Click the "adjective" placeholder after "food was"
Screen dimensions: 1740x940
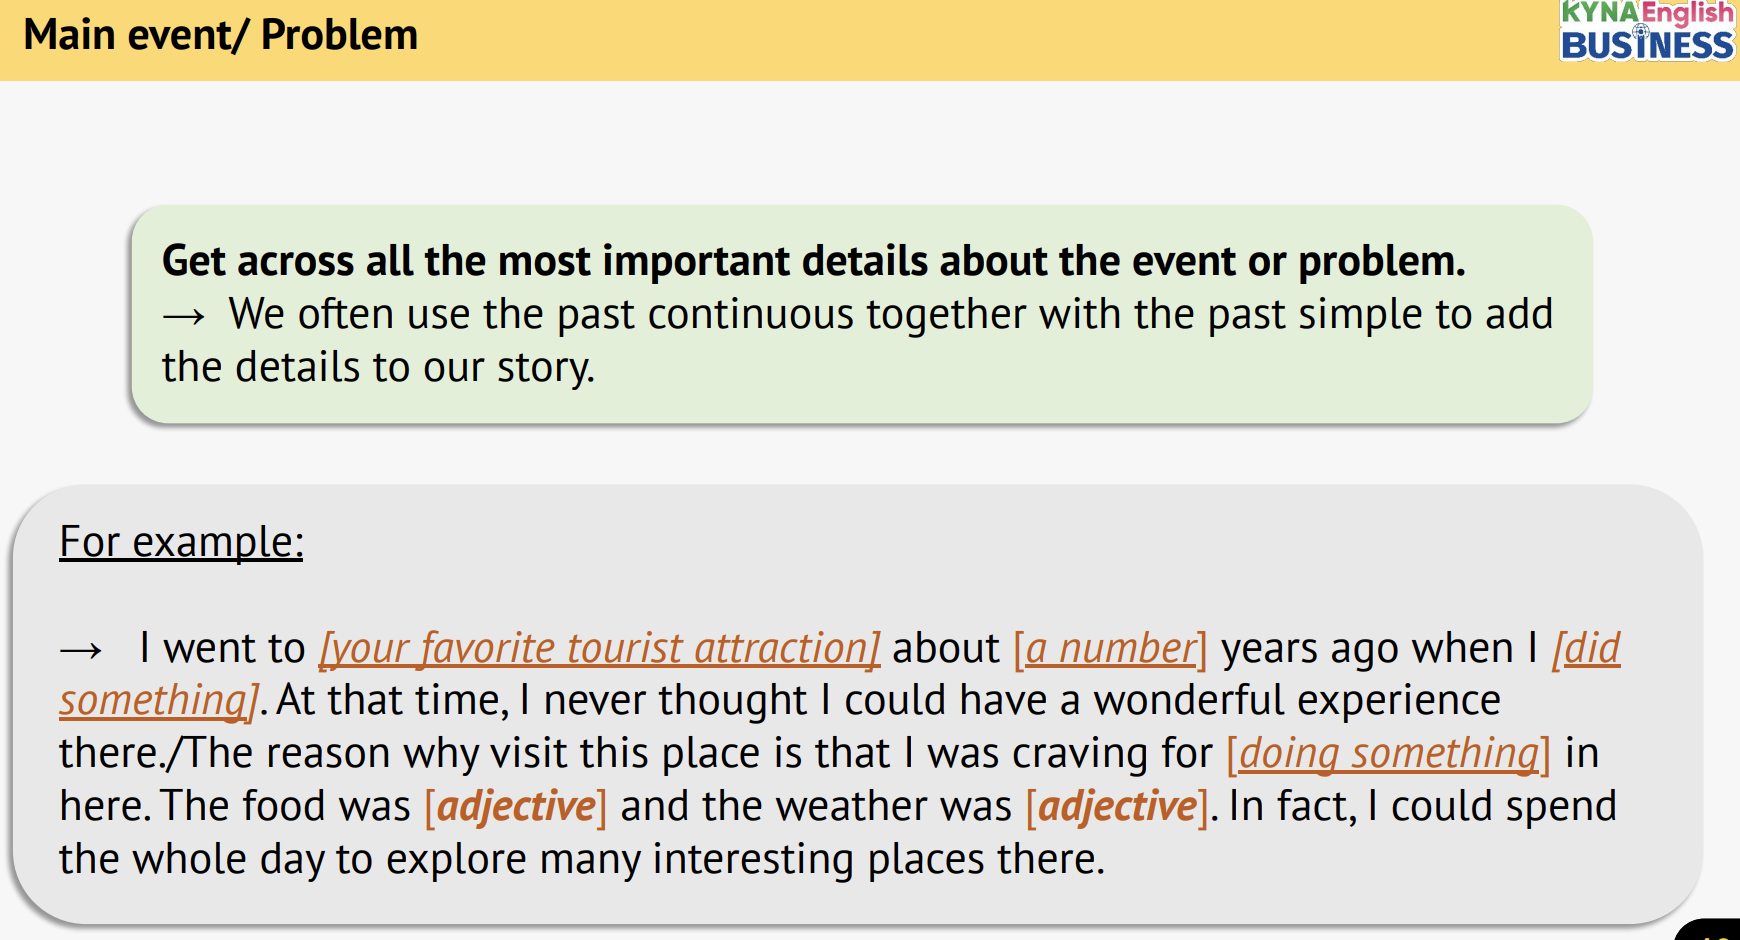click(x=516, y=806)
